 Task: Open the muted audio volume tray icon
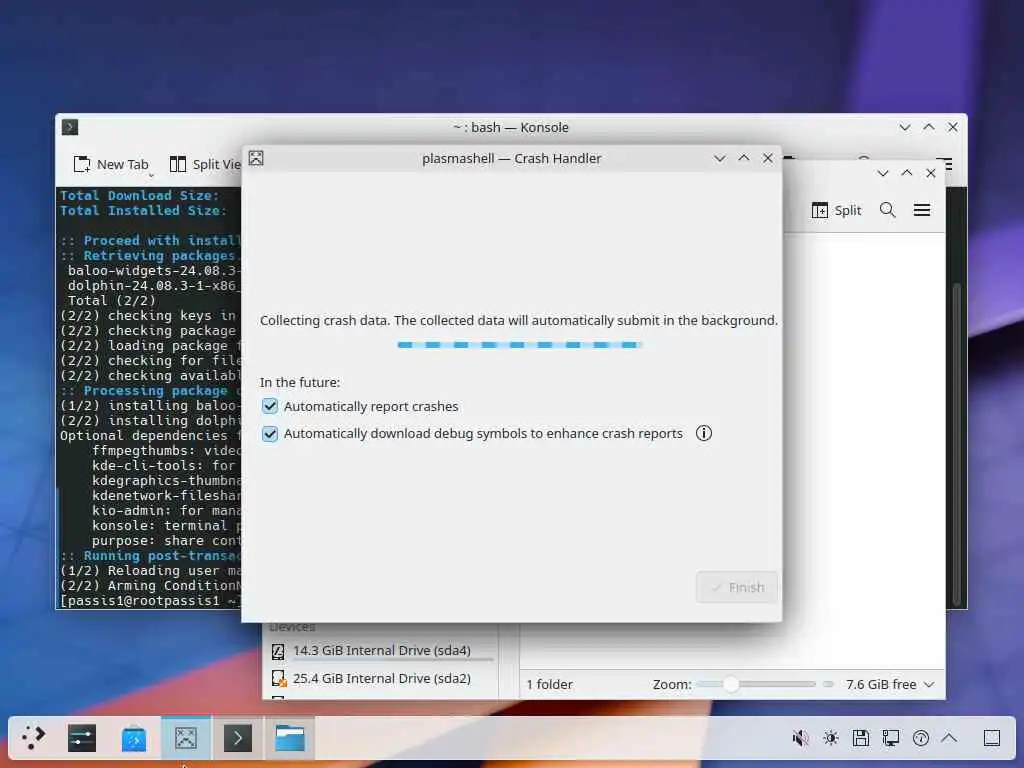coord(800,738)
